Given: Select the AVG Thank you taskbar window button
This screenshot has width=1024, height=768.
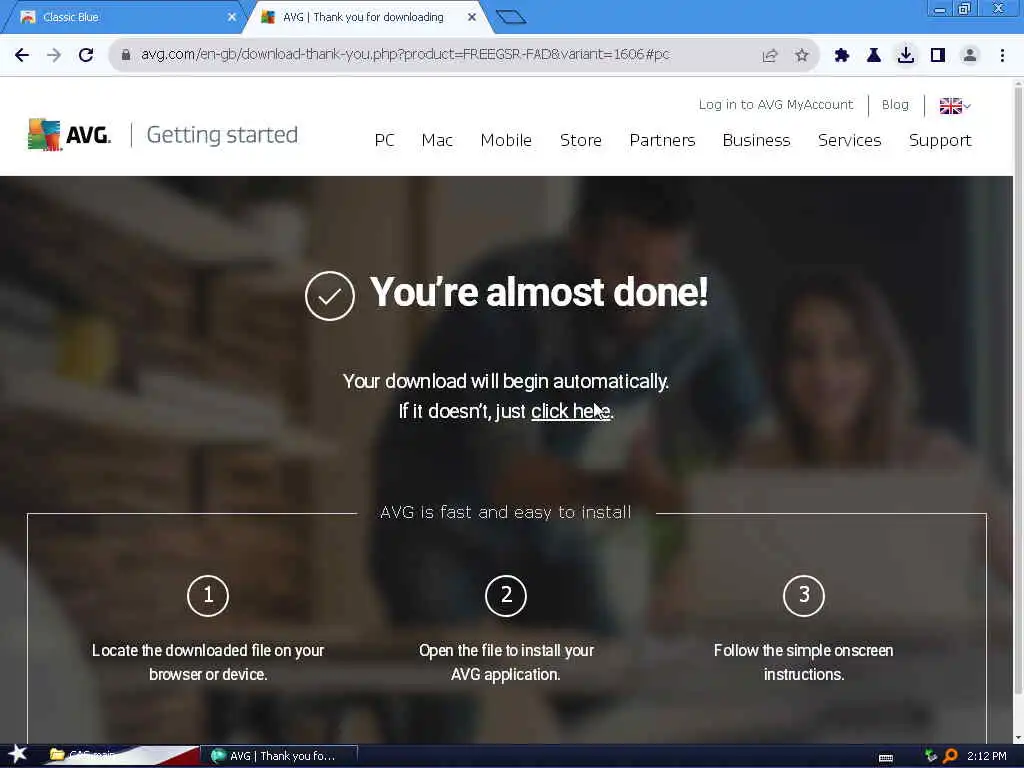Looking at the screenshot, I should coord(280,756).
